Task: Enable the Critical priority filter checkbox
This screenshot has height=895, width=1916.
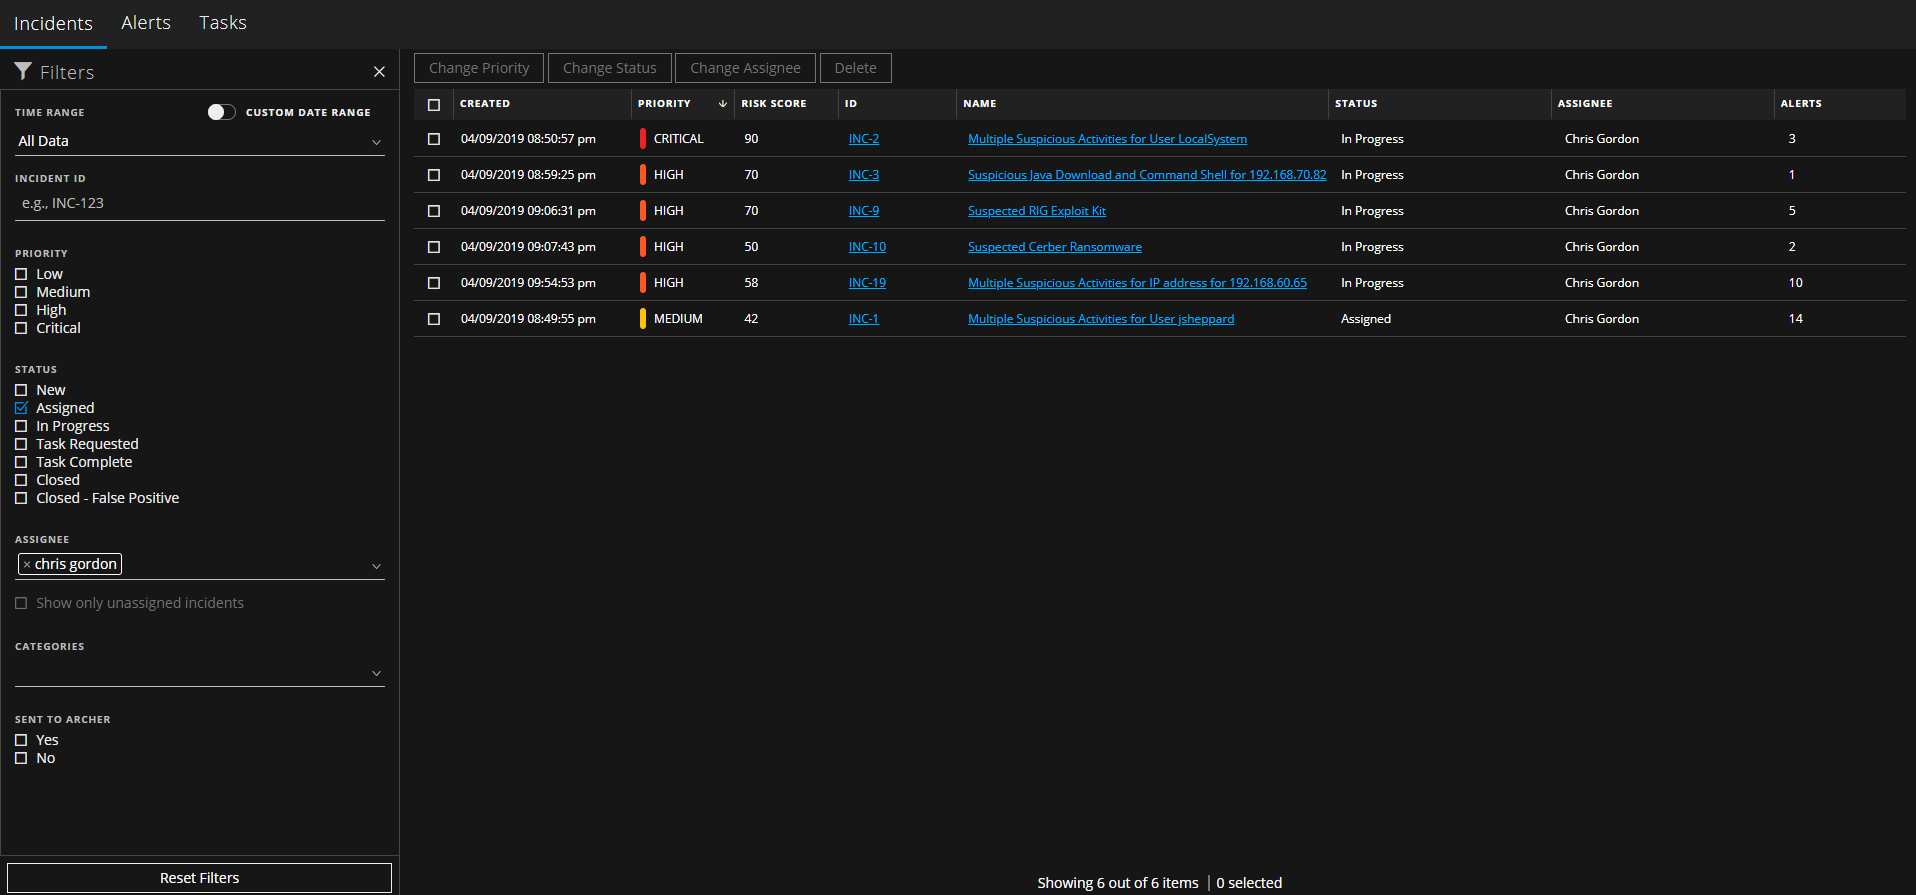Action: click(21, 328)
